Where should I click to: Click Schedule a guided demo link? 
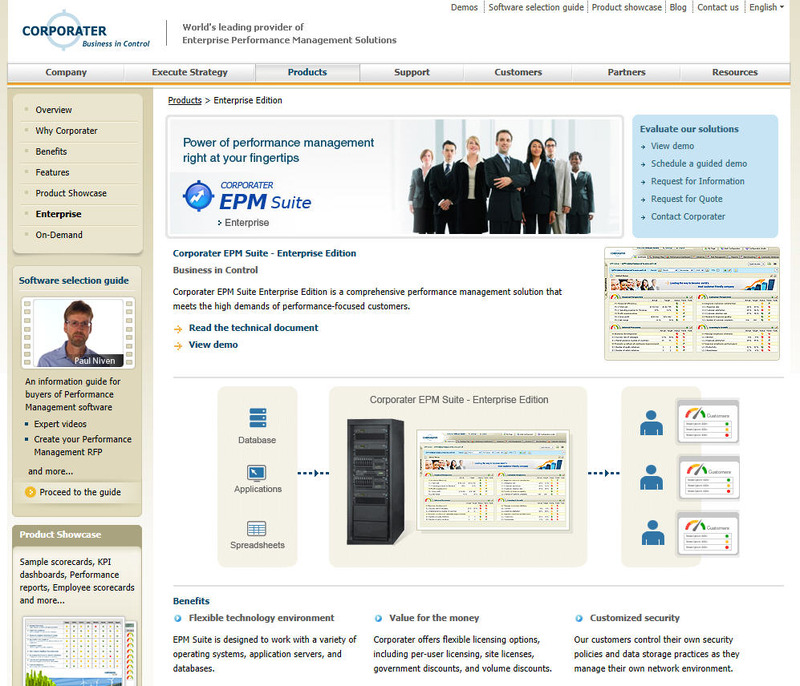pos(699,164)
